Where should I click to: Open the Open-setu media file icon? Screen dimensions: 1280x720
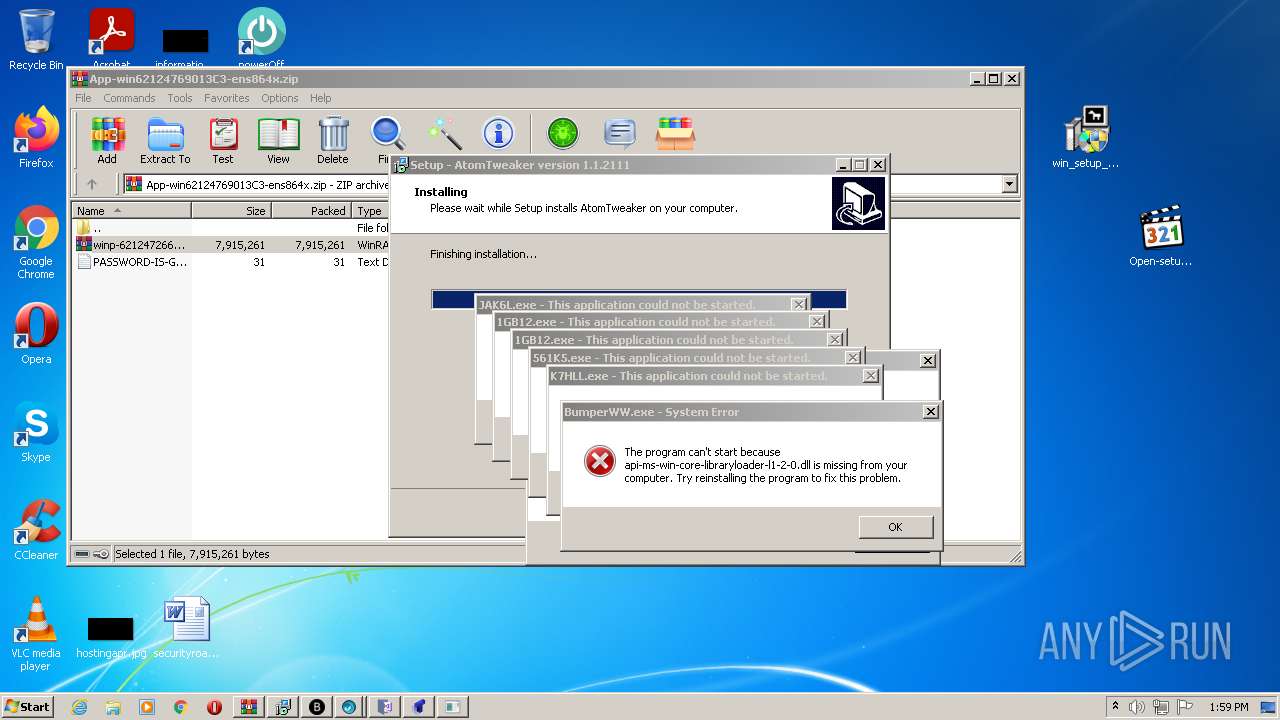tap(1161, 236)
